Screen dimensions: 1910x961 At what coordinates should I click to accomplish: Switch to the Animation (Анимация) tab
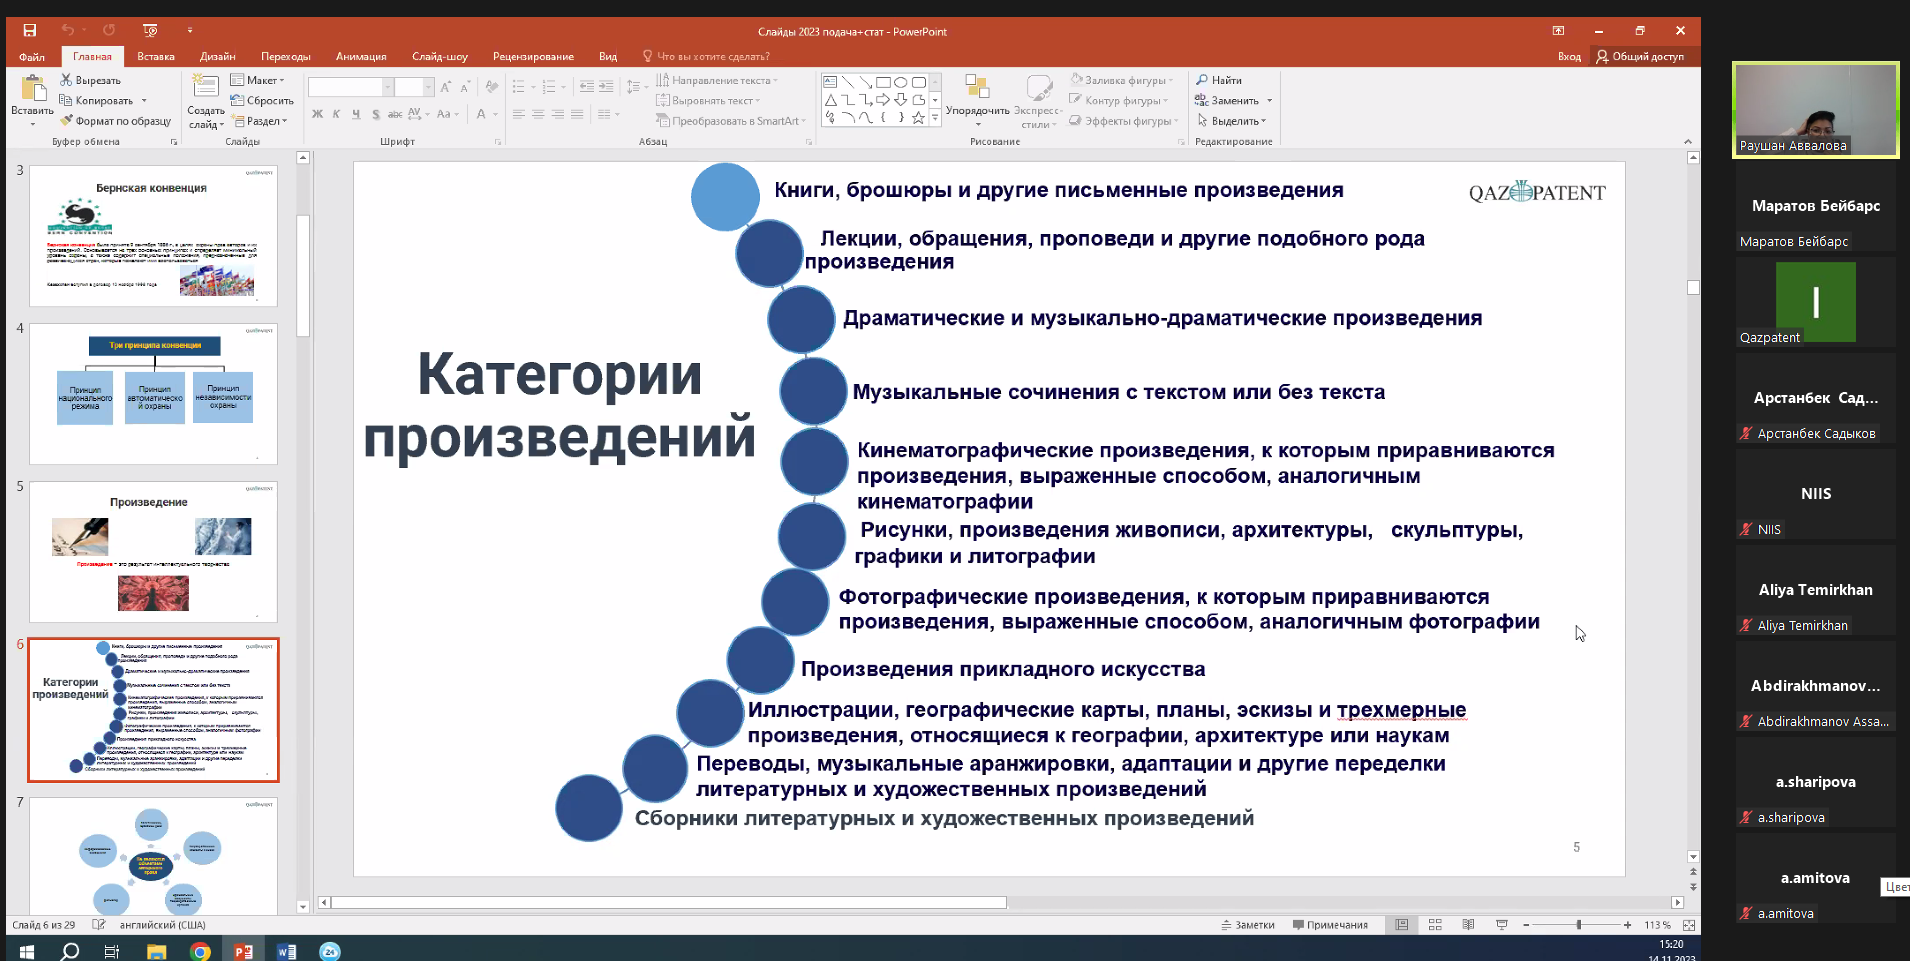(x=361, y=57)
